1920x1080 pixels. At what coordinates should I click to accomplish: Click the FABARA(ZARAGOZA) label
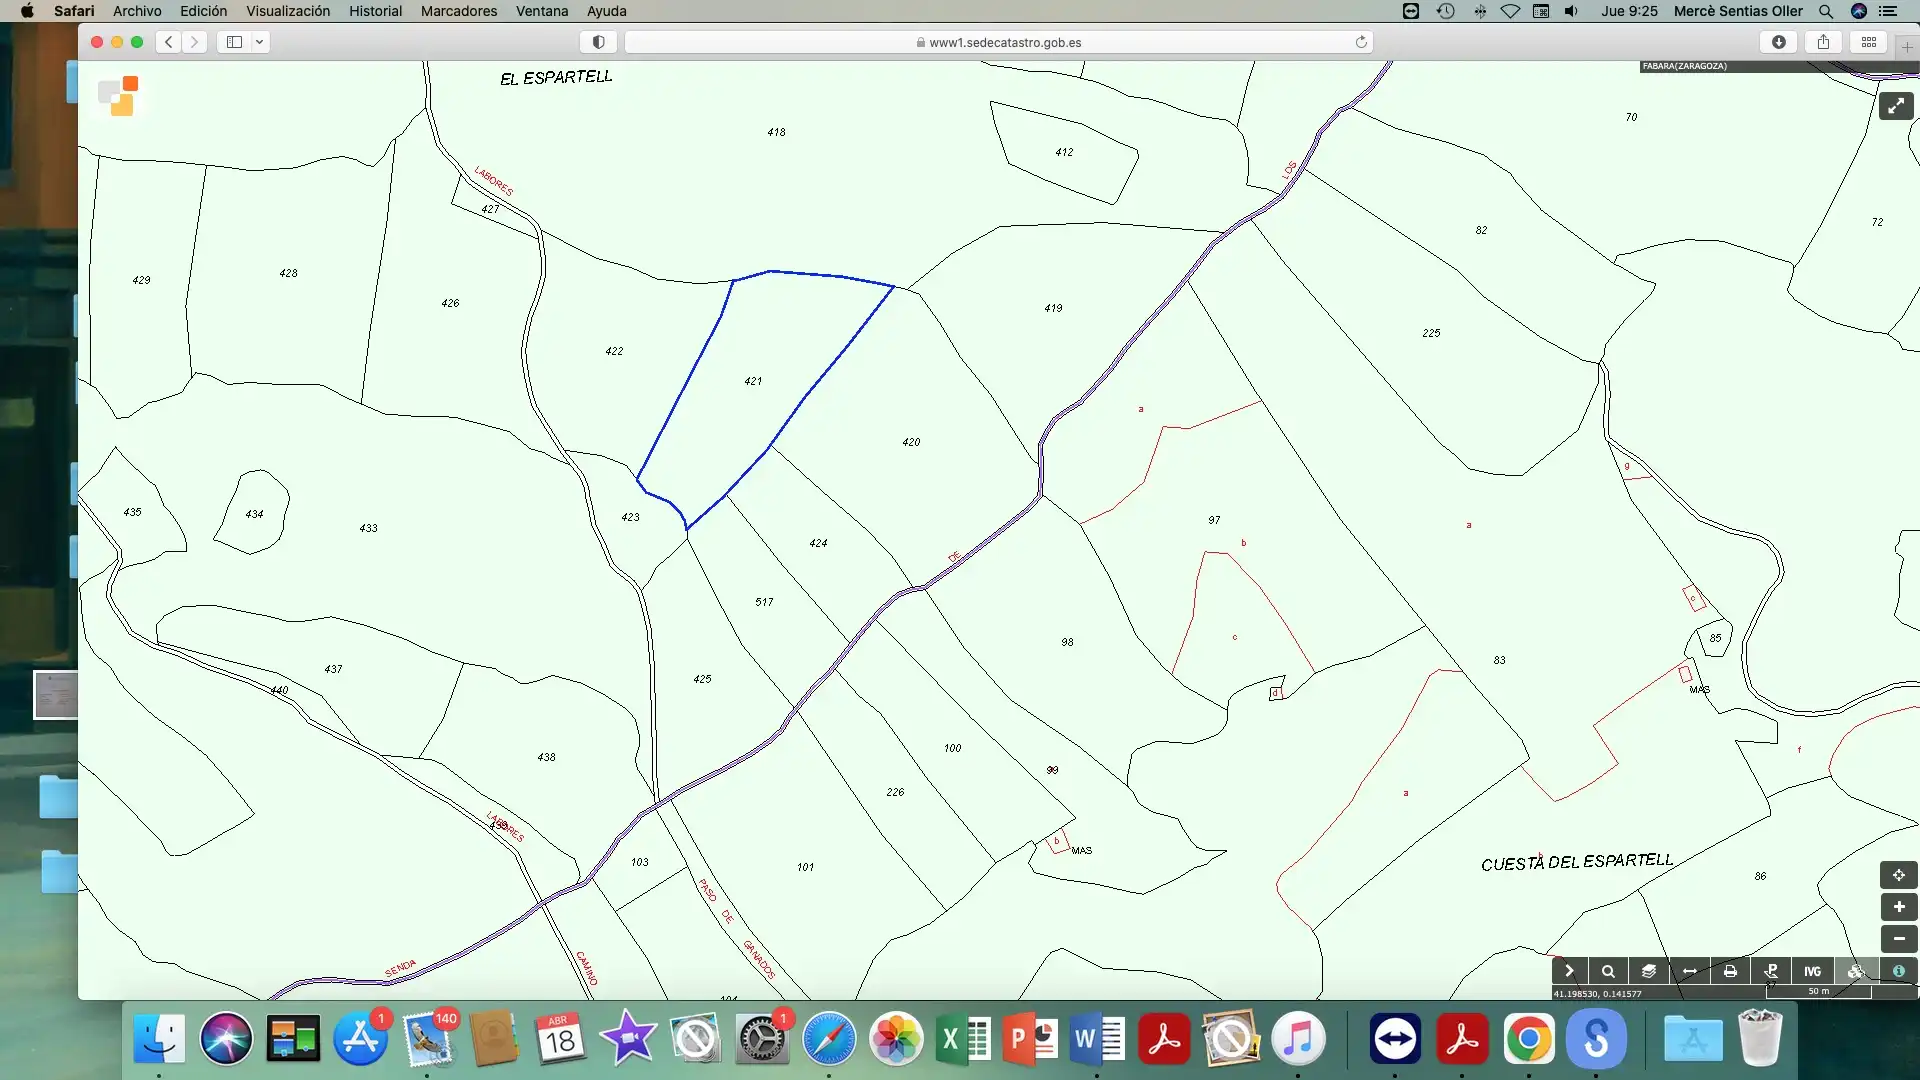pos(1685,66)
